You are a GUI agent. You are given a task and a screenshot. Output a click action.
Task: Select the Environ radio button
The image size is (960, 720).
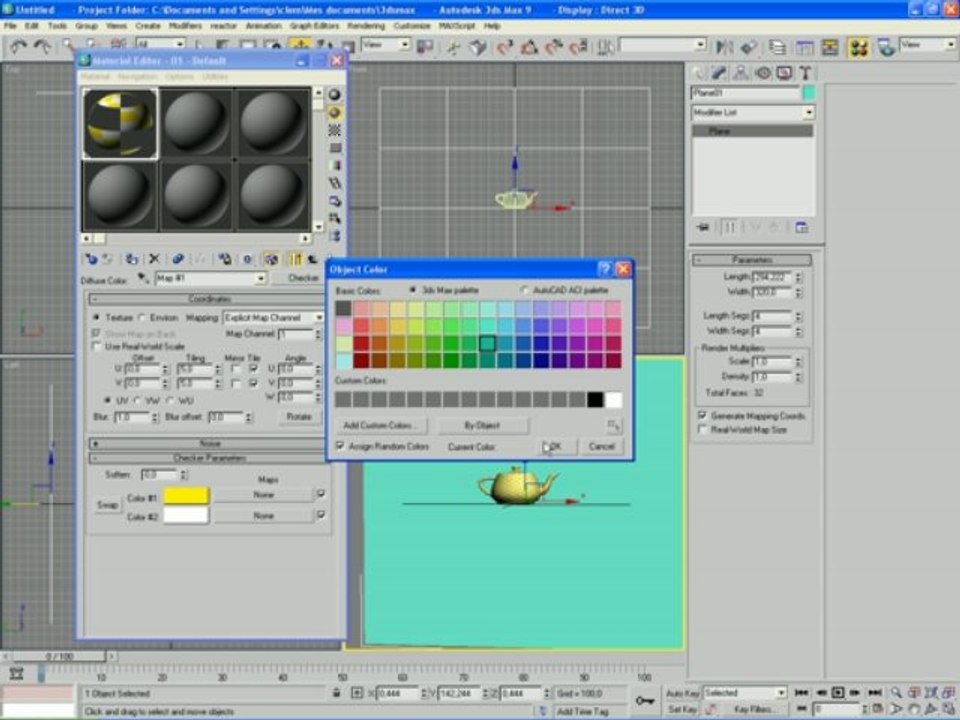(142, 318)
